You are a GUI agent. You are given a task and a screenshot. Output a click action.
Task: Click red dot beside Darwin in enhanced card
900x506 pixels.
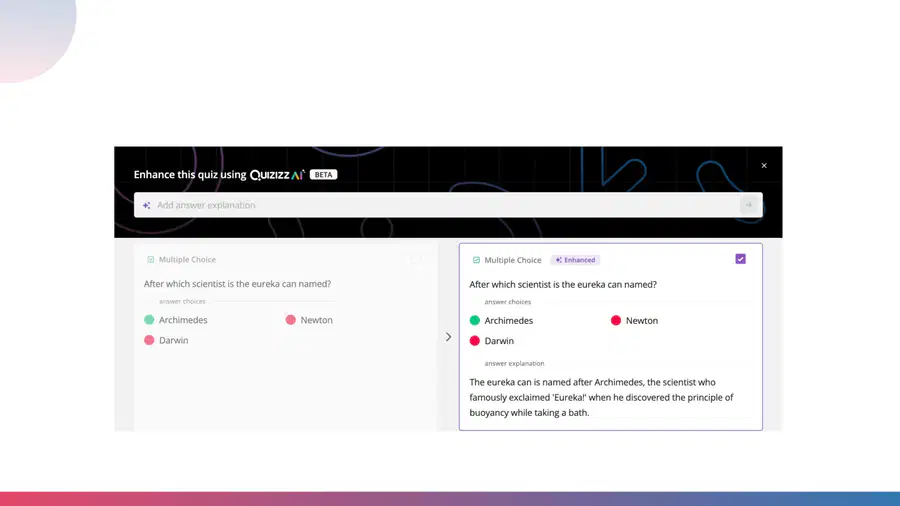coord(475,341)
